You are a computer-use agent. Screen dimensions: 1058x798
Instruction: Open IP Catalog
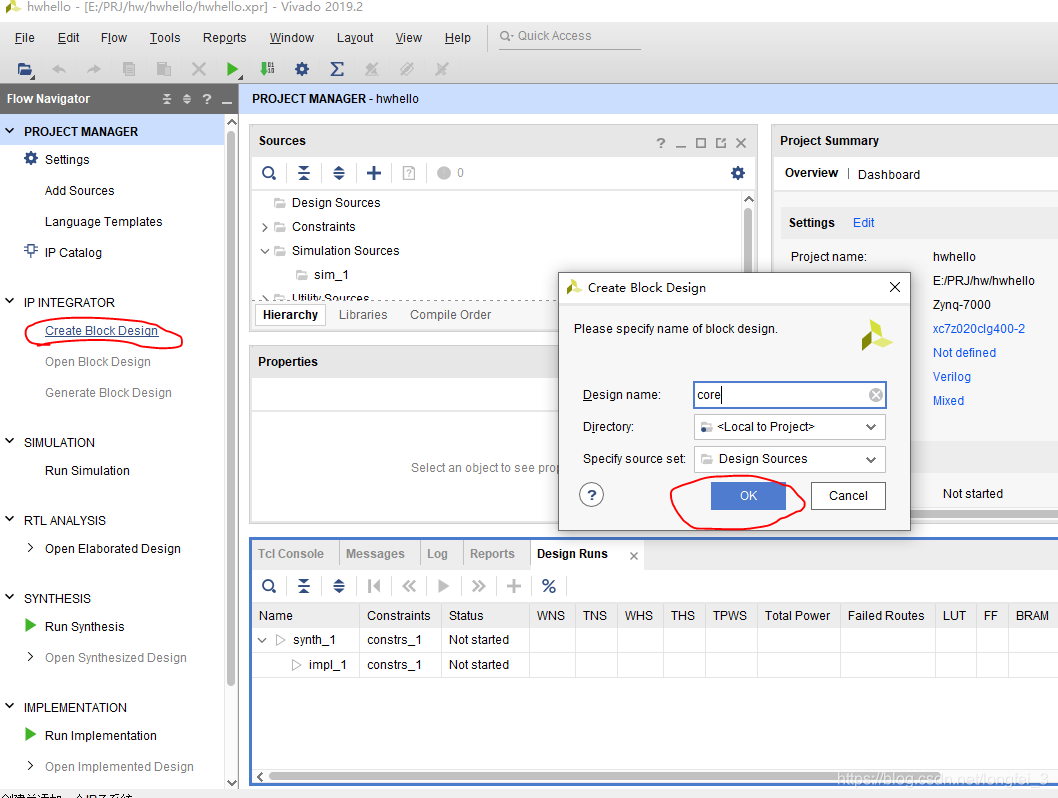coord(73,252)
